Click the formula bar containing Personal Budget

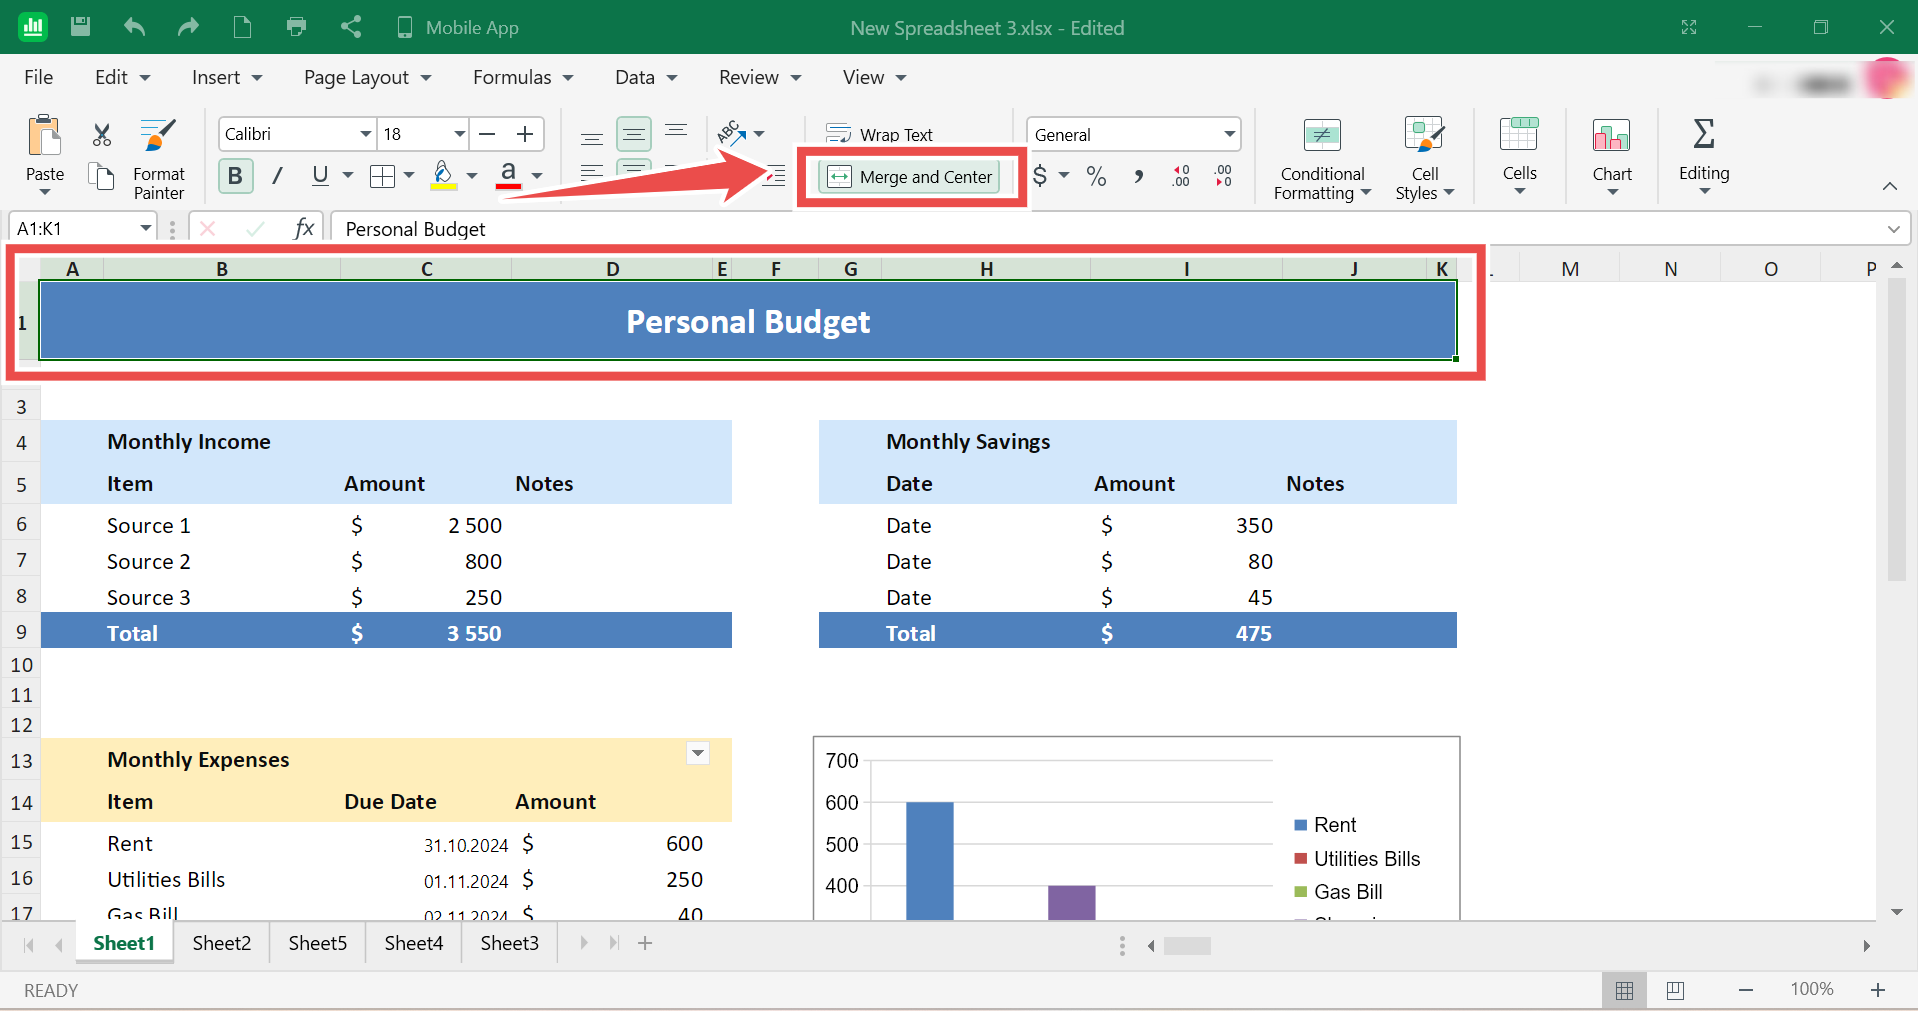pos(1105,229)
